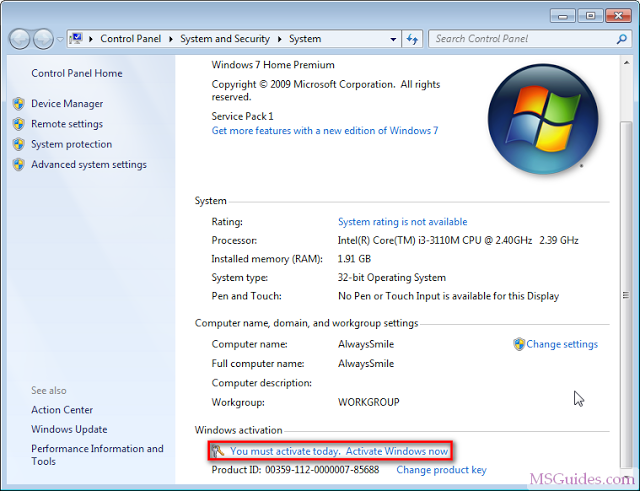Click the Back navigation arrow button
Screen dimensions: 640x491
(20, 39)
